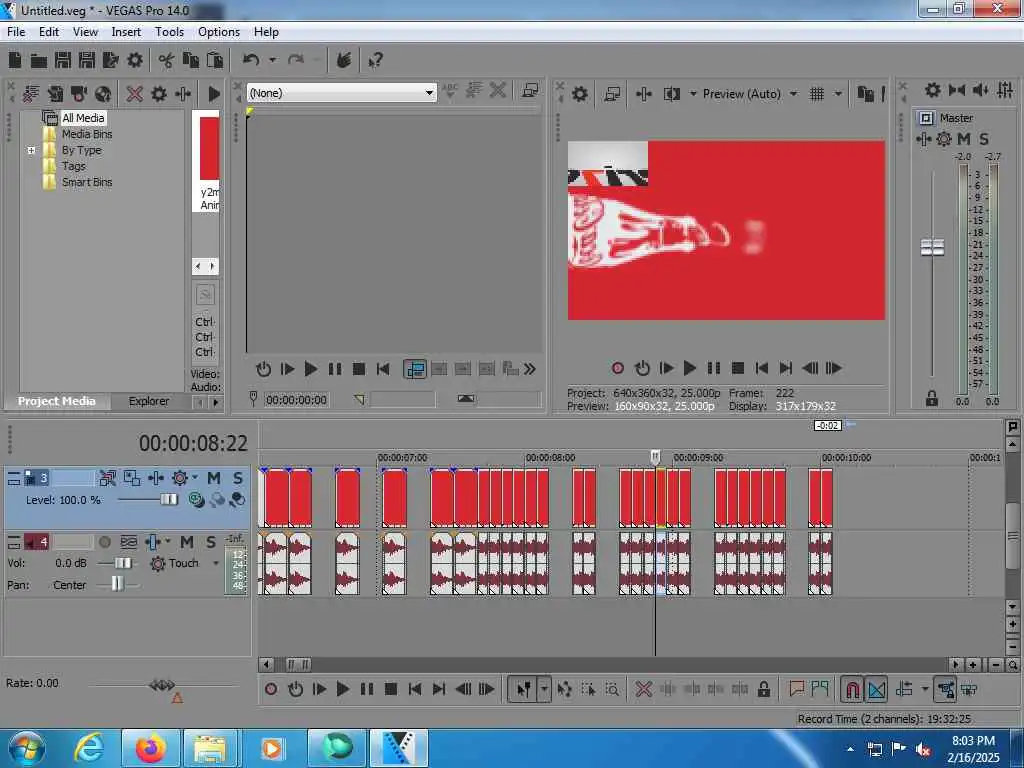Viewport: 1024px width, 768px height.
Task: Play the timeline from transport bar
Action: coord(342,689)
